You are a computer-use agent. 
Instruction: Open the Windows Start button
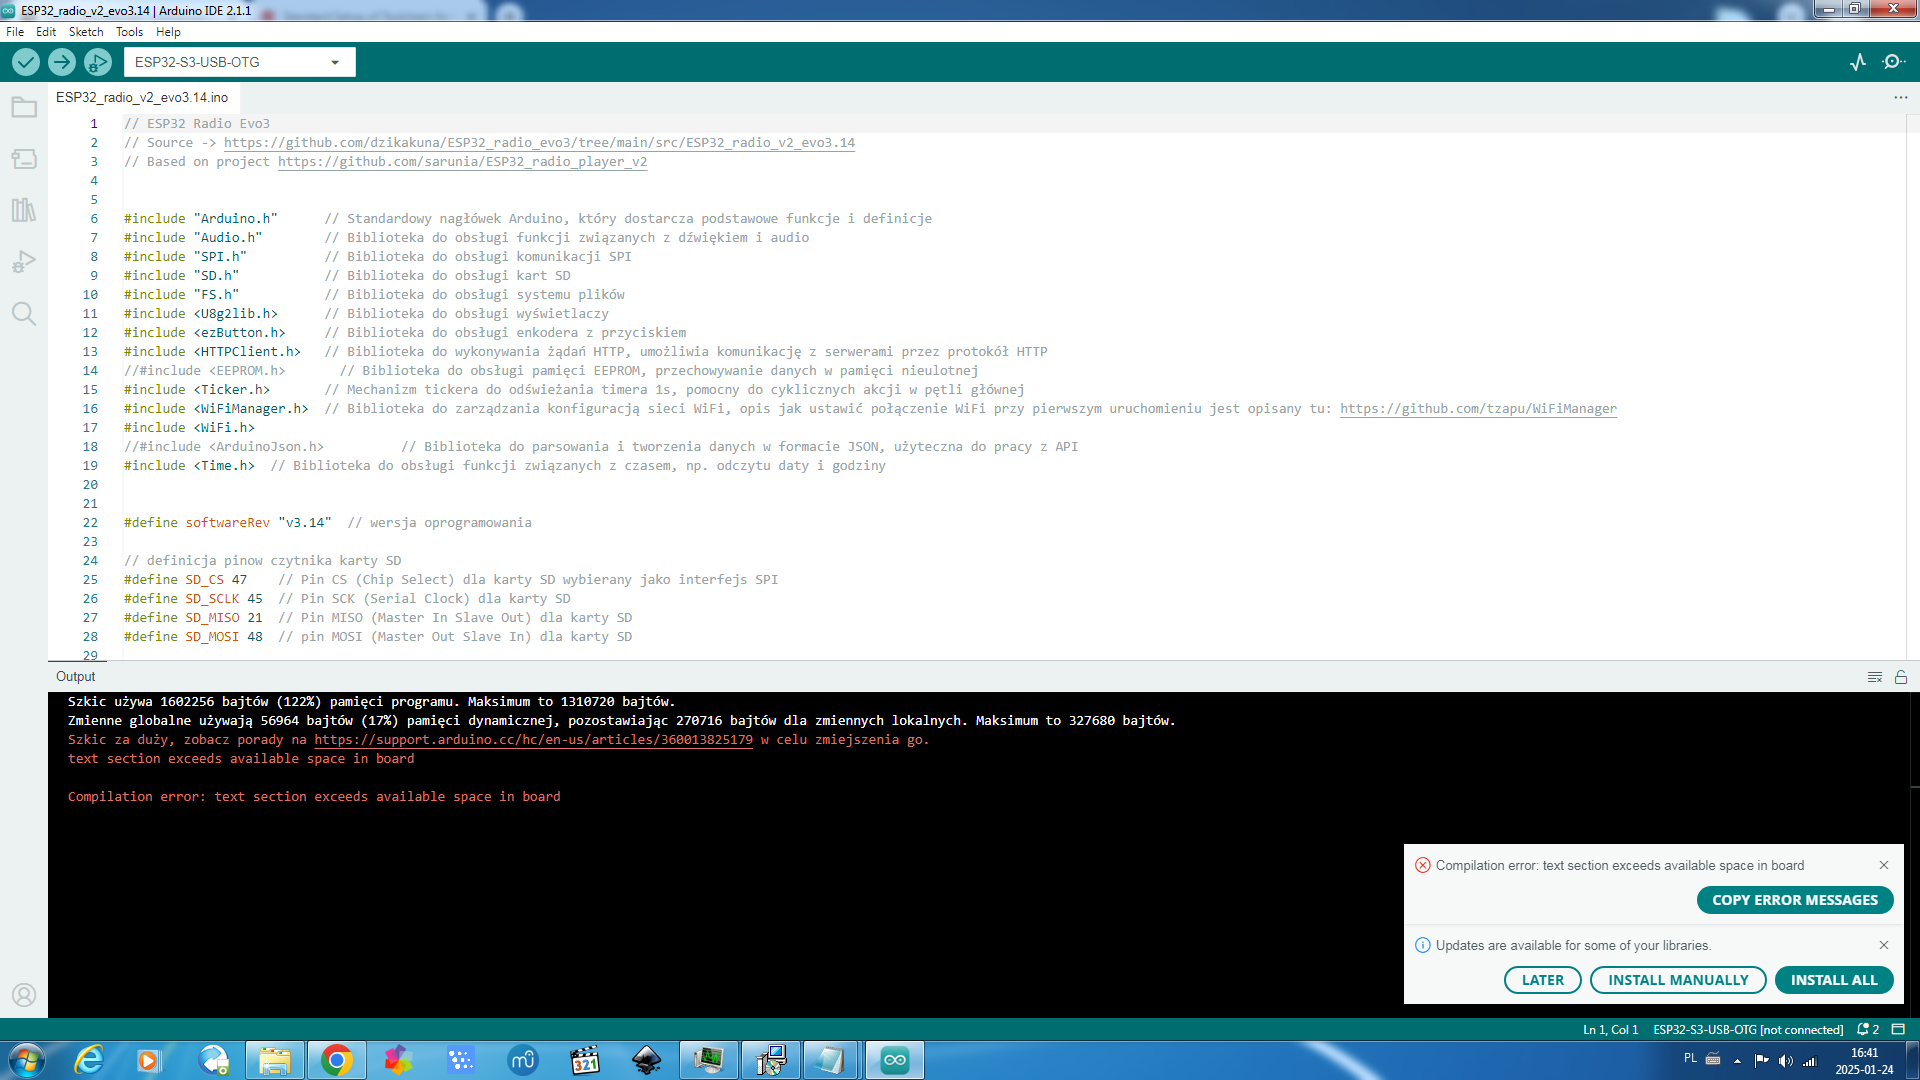coord(26,1060)
